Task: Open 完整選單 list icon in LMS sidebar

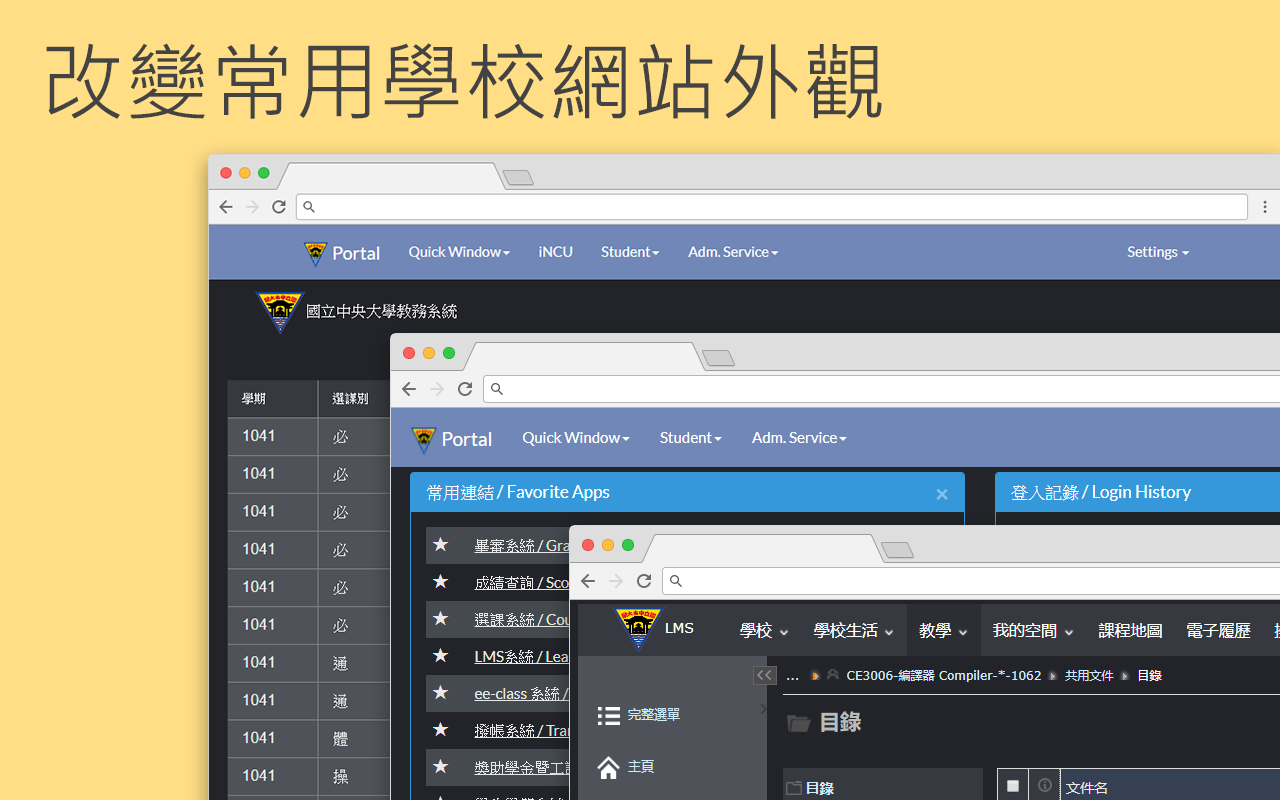Action: [x=608, y=715]
